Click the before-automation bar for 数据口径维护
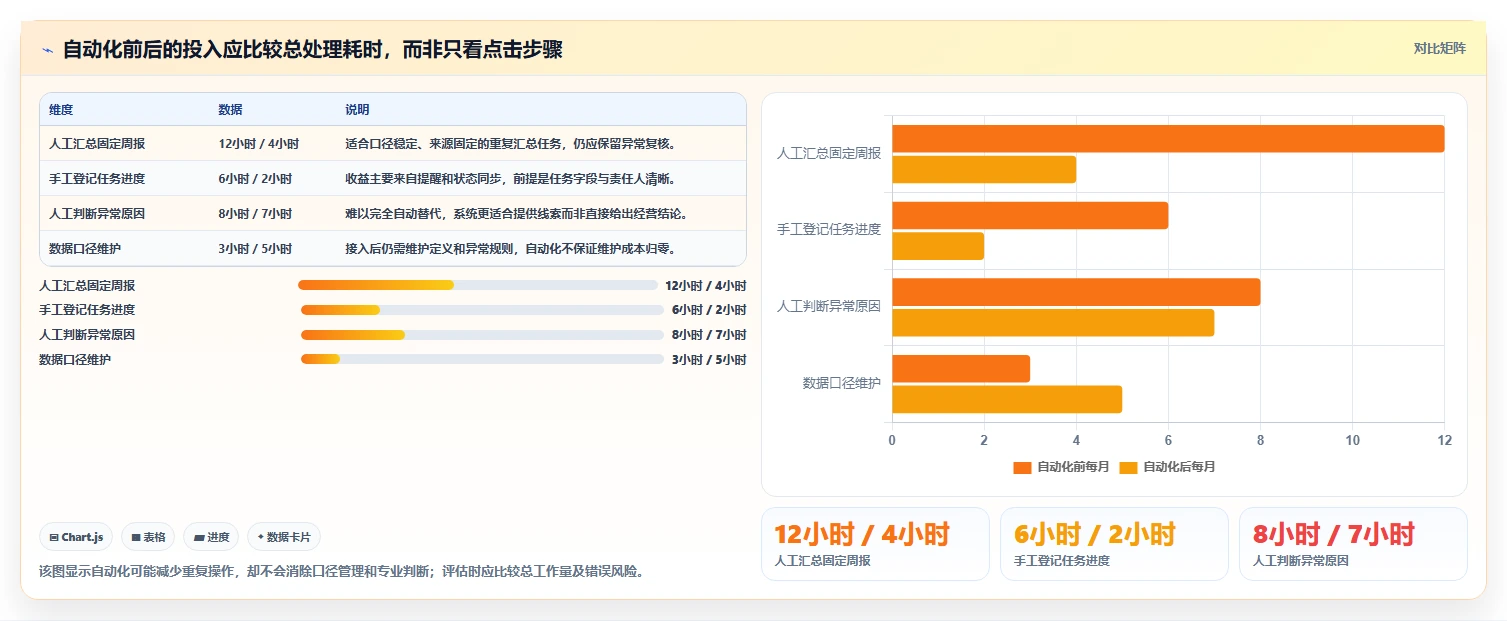 (961, 369)
